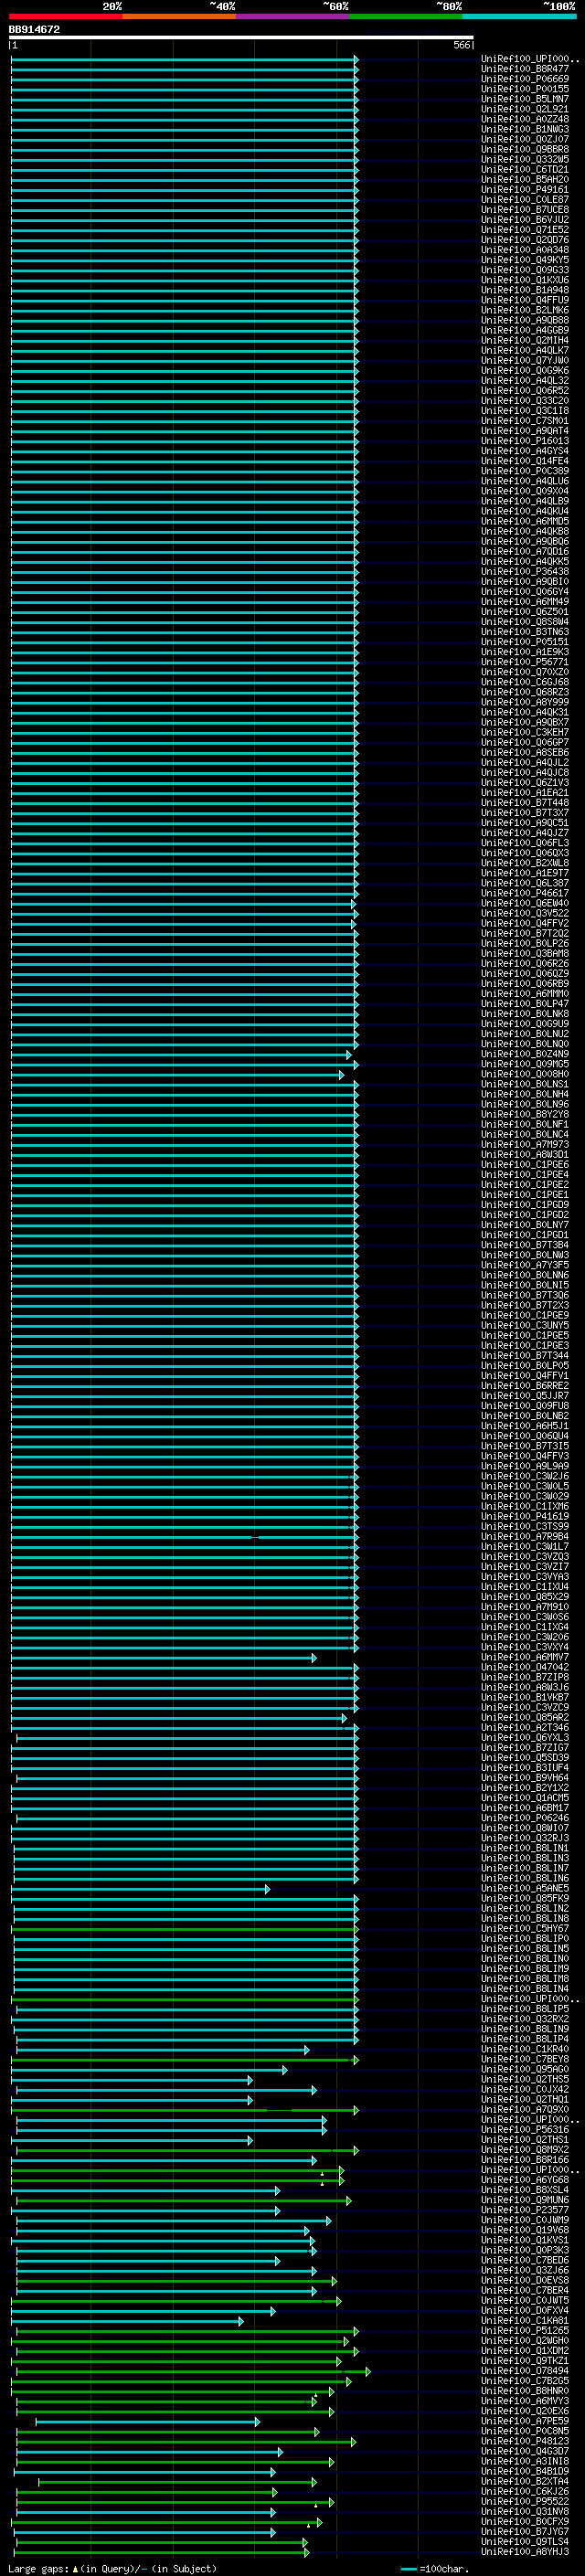The height and width of the screenshot is (2576, 585).
Task: Click the cyan ~100% identity legend bar
Action: click(519, 16)
